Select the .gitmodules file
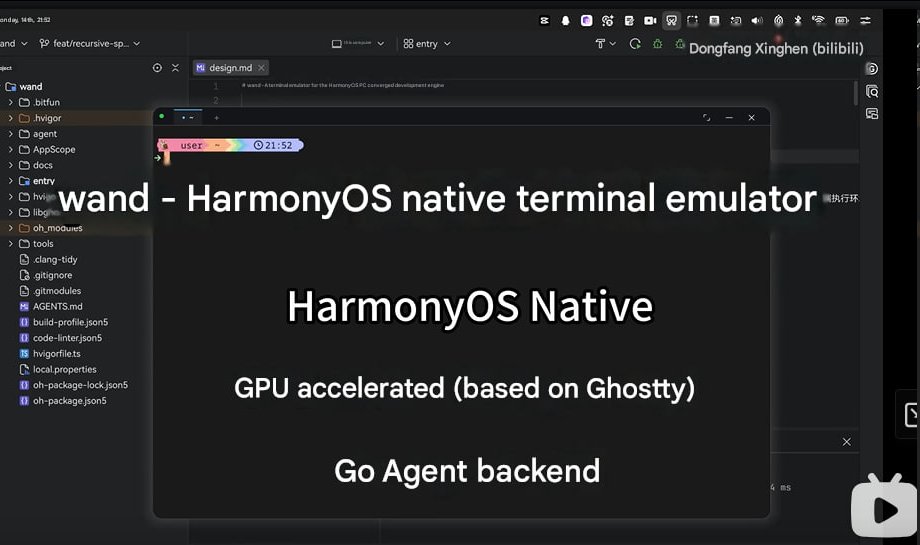 click(x=57, y=290)
